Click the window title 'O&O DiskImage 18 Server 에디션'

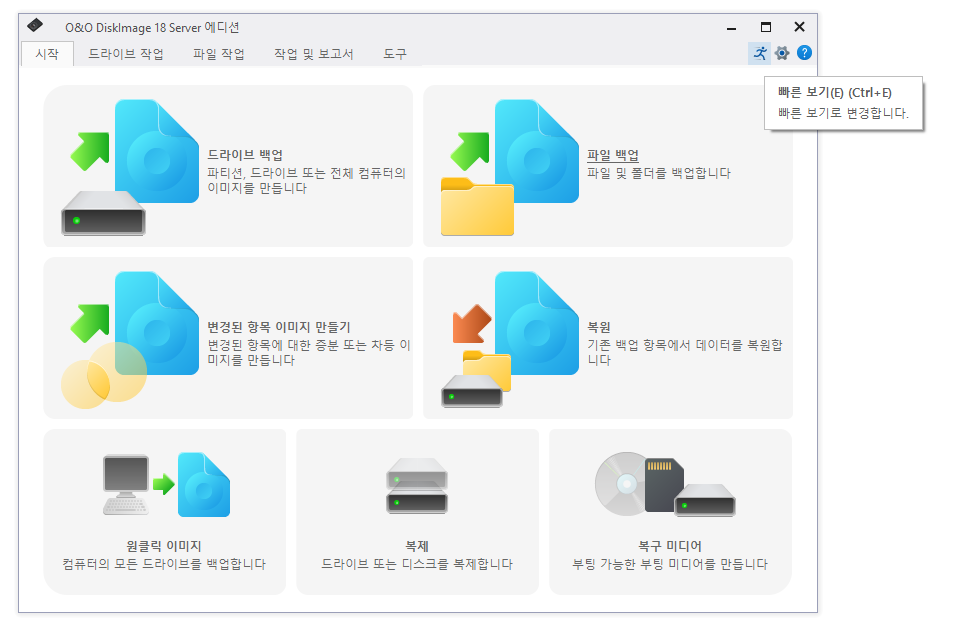click(152, 27)
